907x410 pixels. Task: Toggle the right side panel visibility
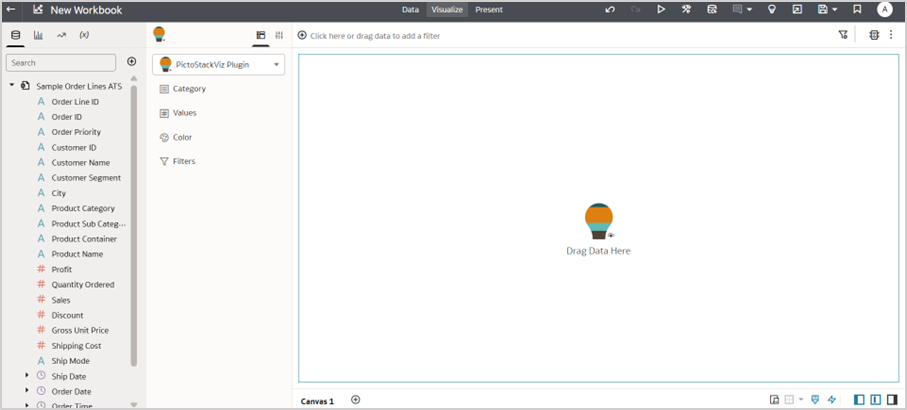click(x=892, y=400)
